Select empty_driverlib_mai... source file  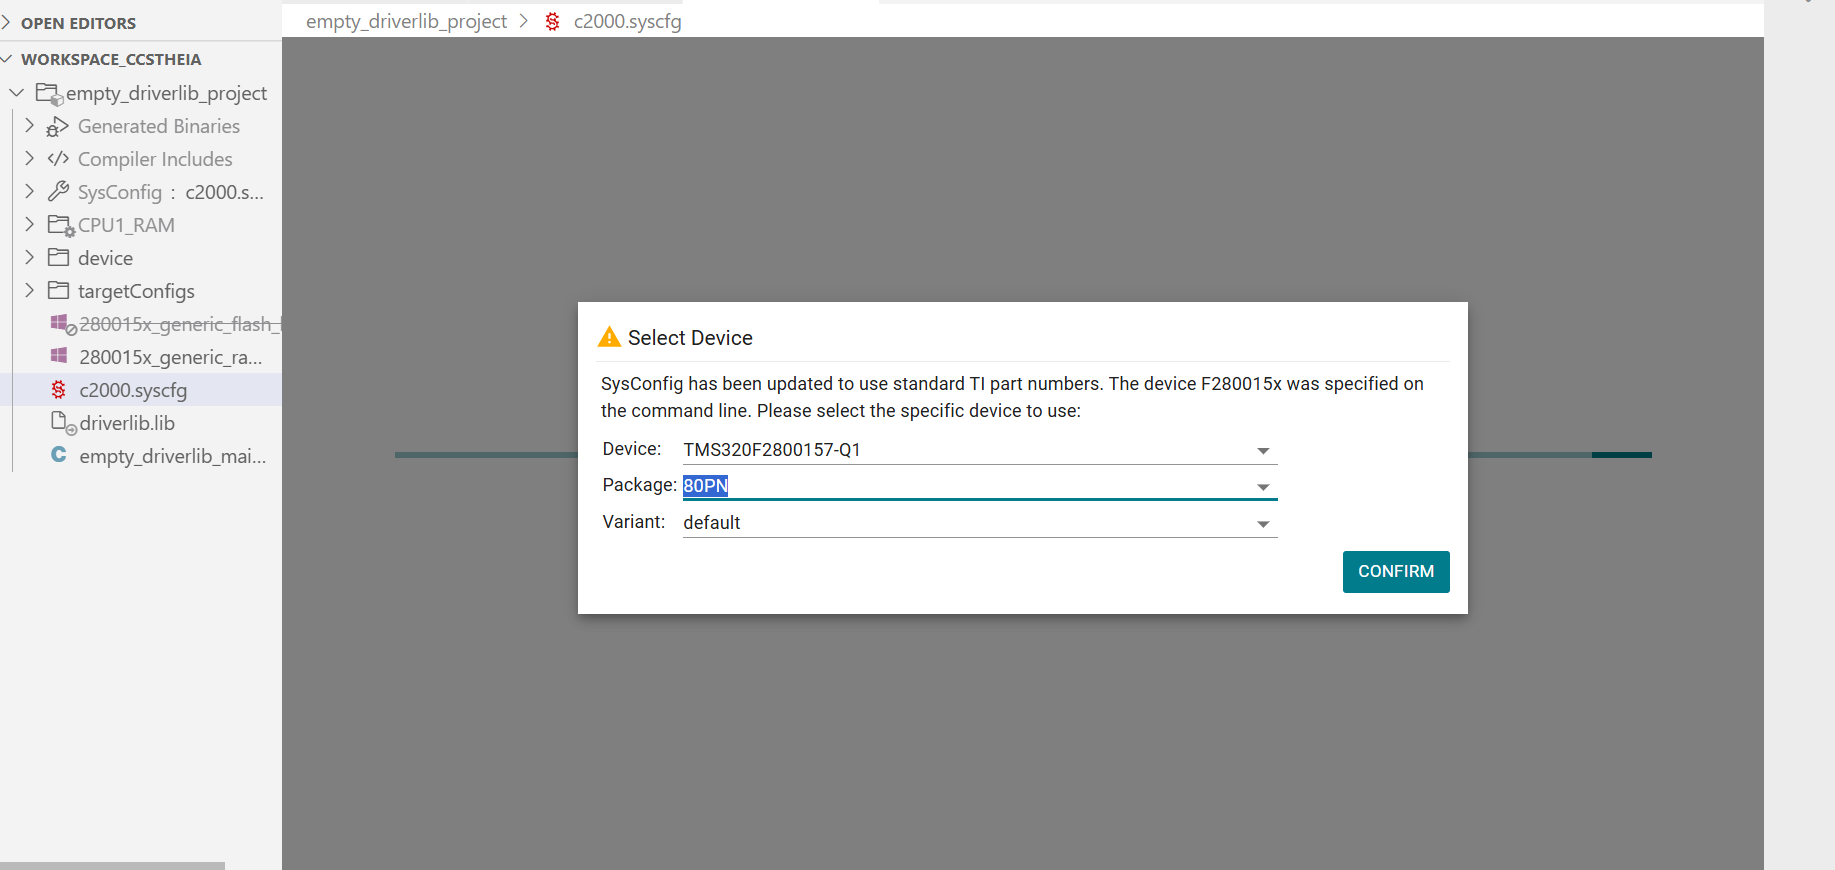[x=173, y=456]
